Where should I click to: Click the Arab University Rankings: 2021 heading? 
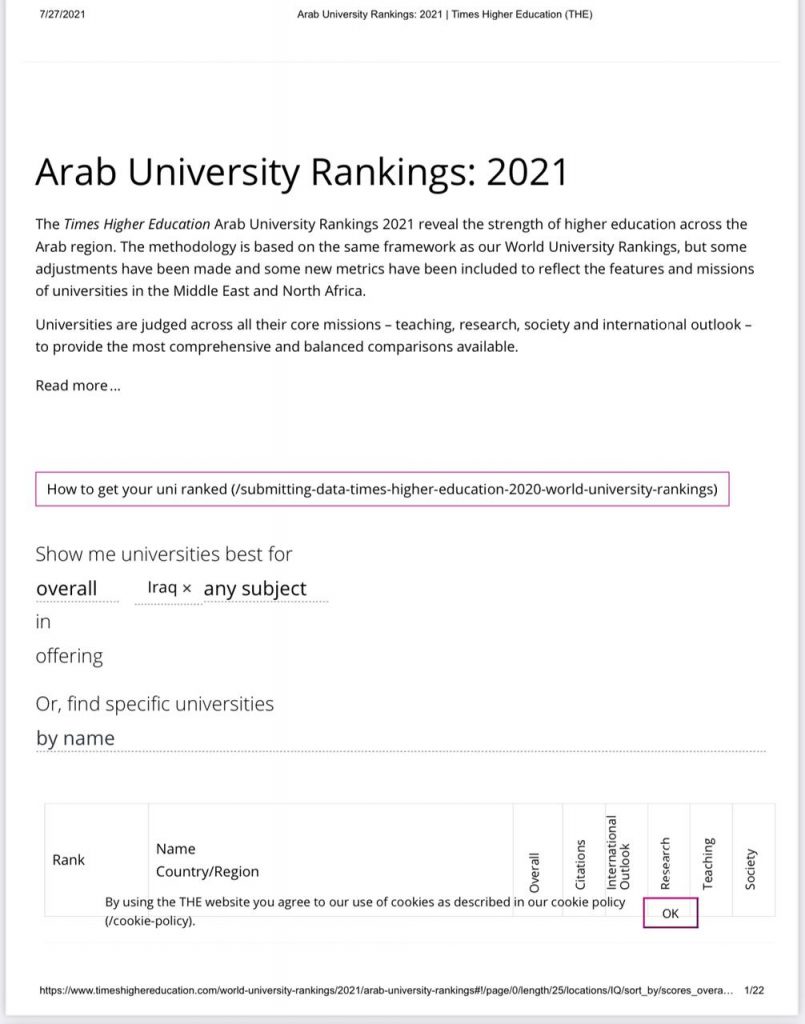click(302, 172)
